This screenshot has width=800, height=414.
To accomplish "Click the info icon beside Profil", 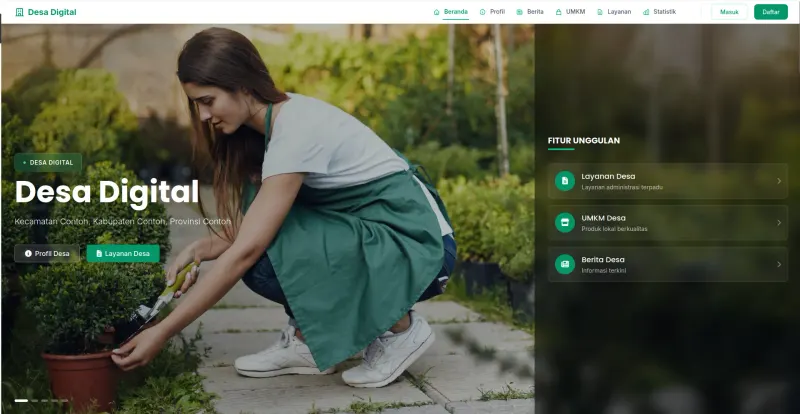I will tap(483, 12).
